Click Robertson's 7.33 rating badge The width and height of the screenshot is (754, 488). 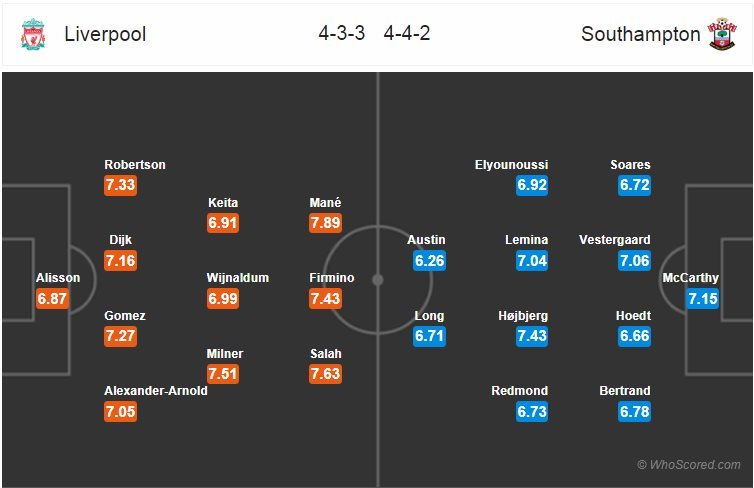click(120, 185)
